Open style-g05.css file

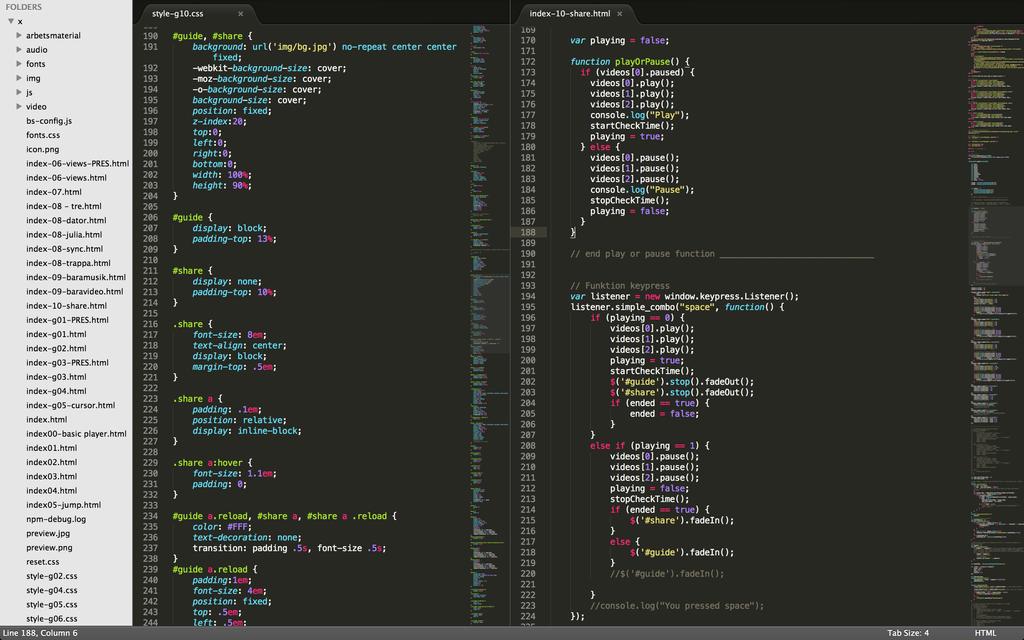pyautogui.click(x=52, y=605)
